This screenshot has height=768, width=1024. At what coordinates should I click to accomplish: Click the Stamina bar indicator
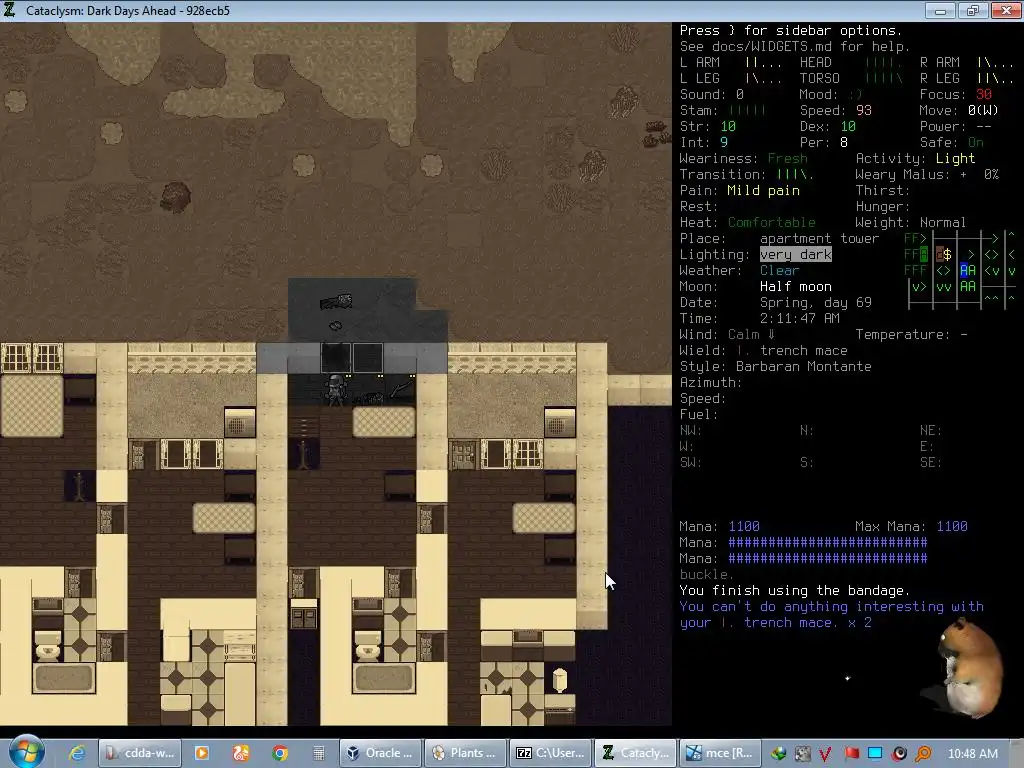point(747,110)
